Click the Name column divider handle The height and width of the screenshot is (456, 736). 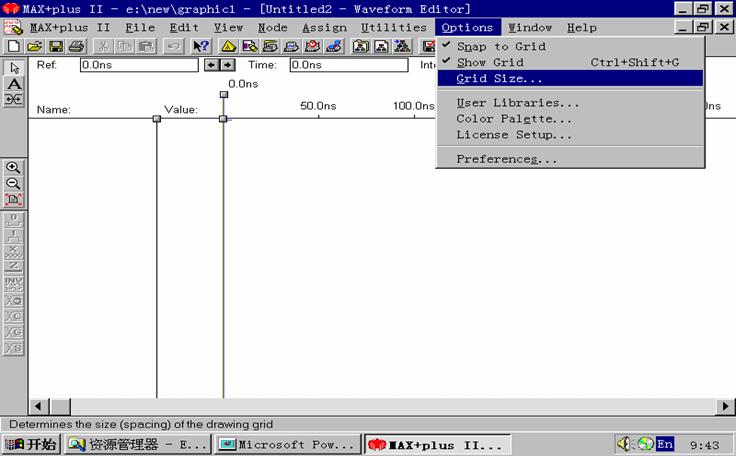click(x=157, y=119)
